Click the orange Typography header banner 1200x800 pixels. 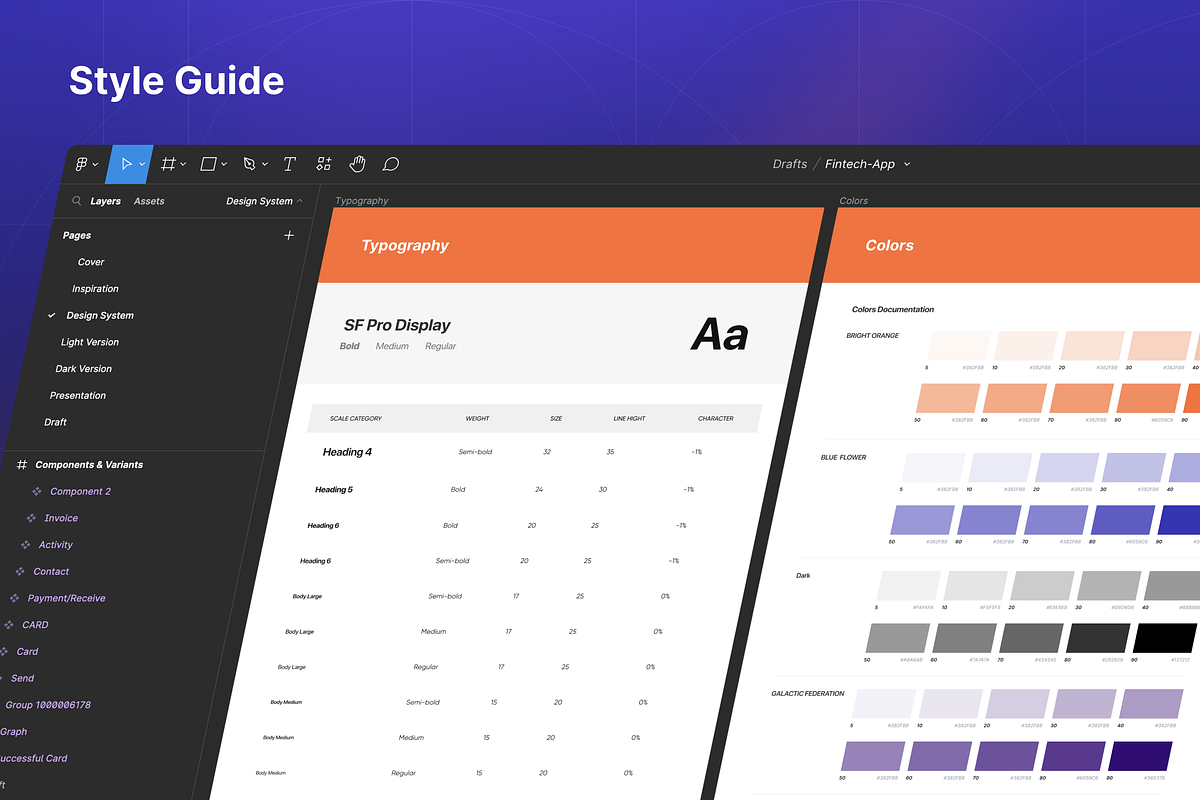pos(571,245)
